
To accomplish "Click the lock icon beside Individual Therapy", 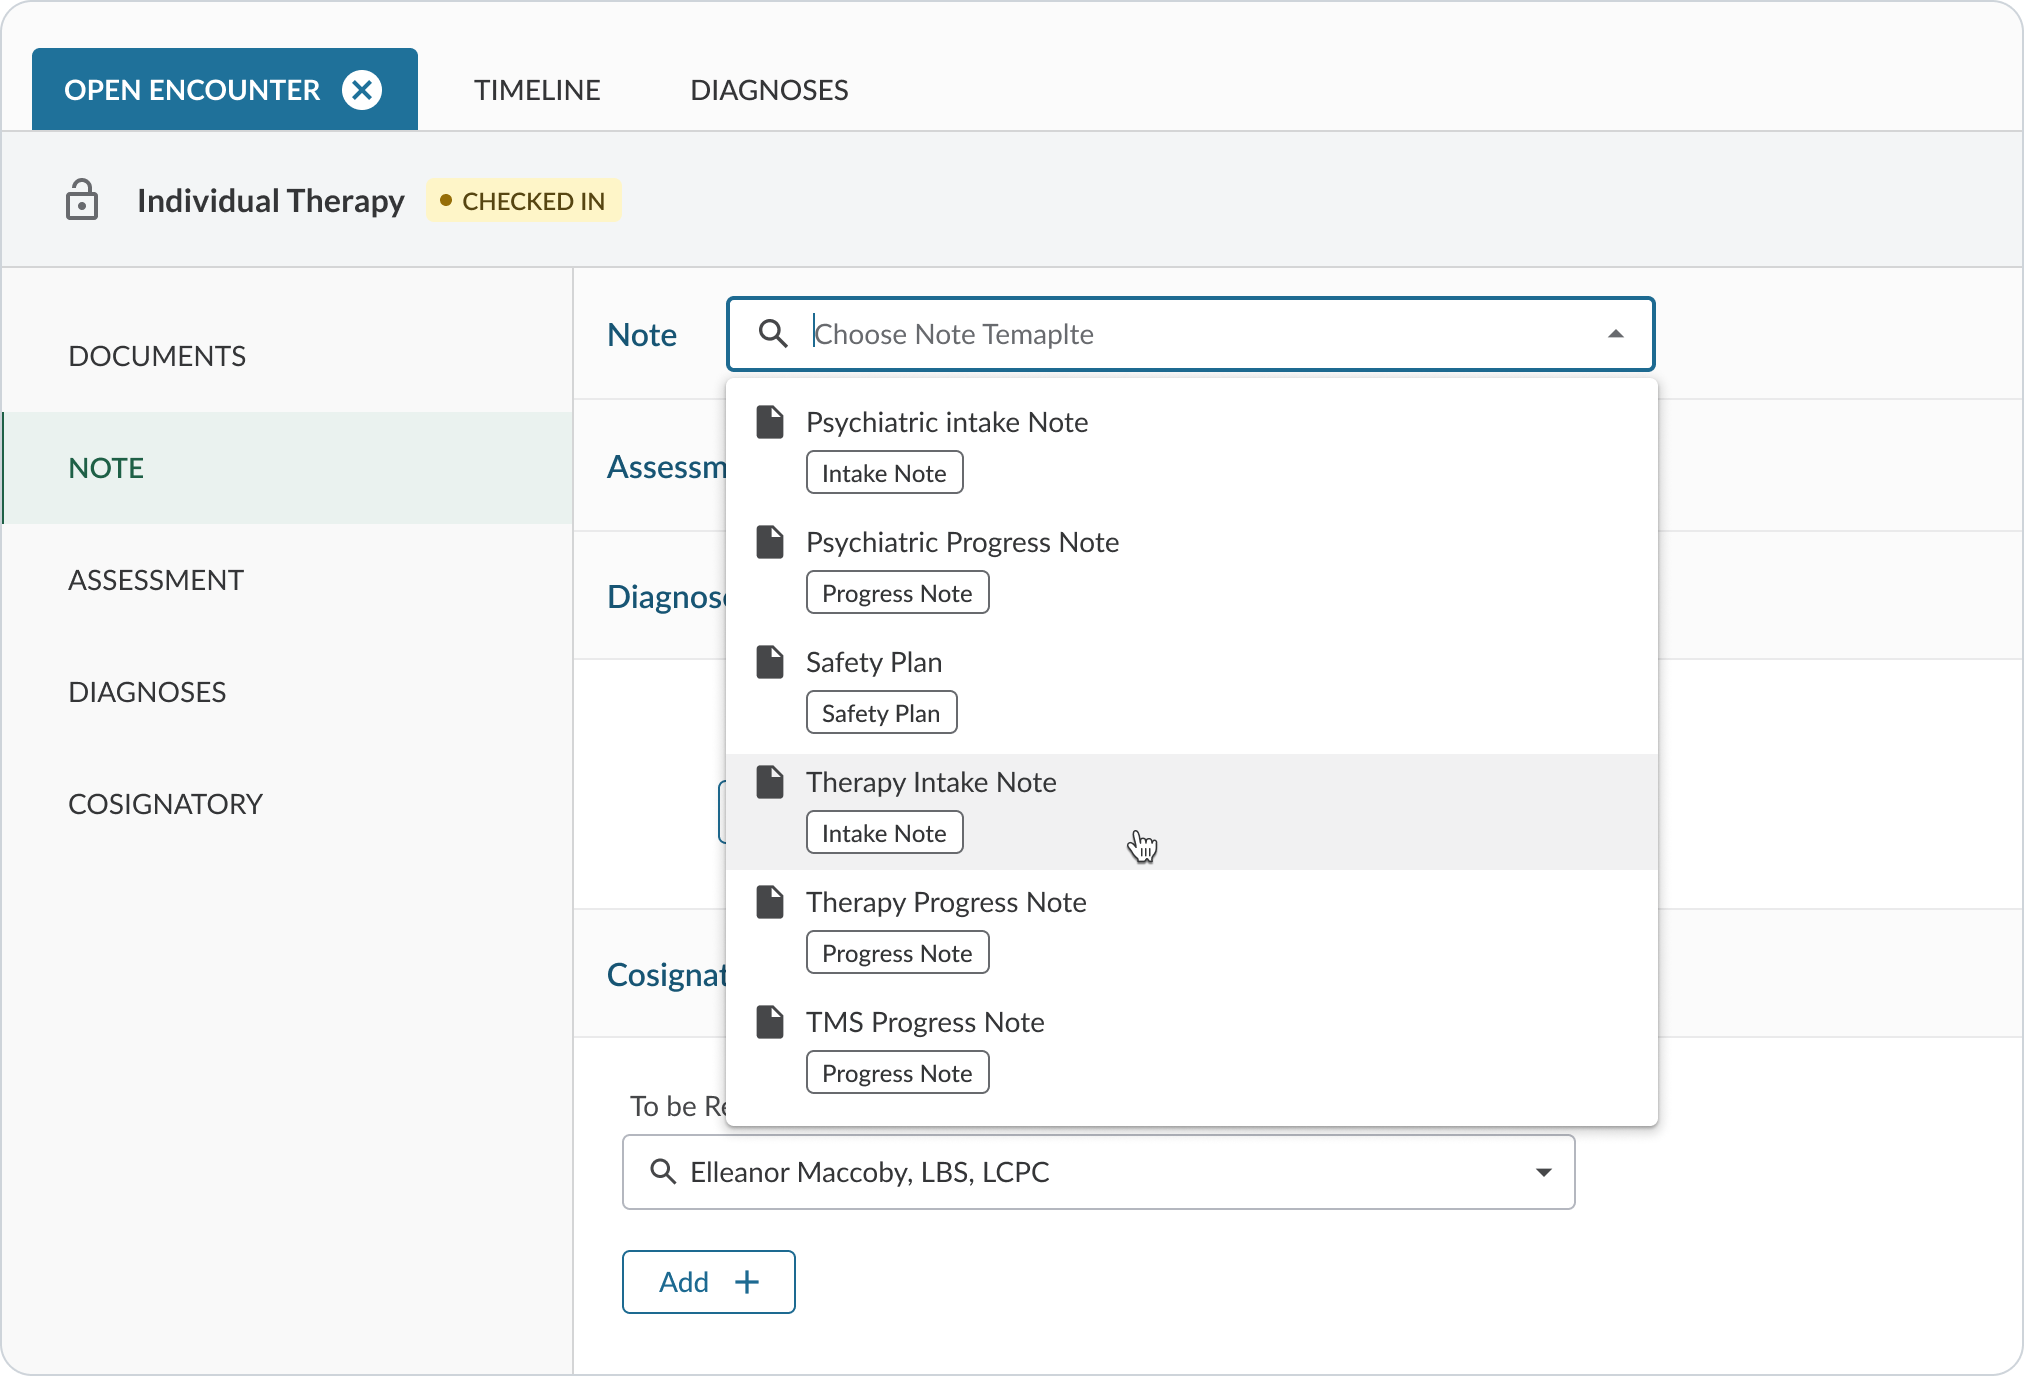I will point(82,200).
